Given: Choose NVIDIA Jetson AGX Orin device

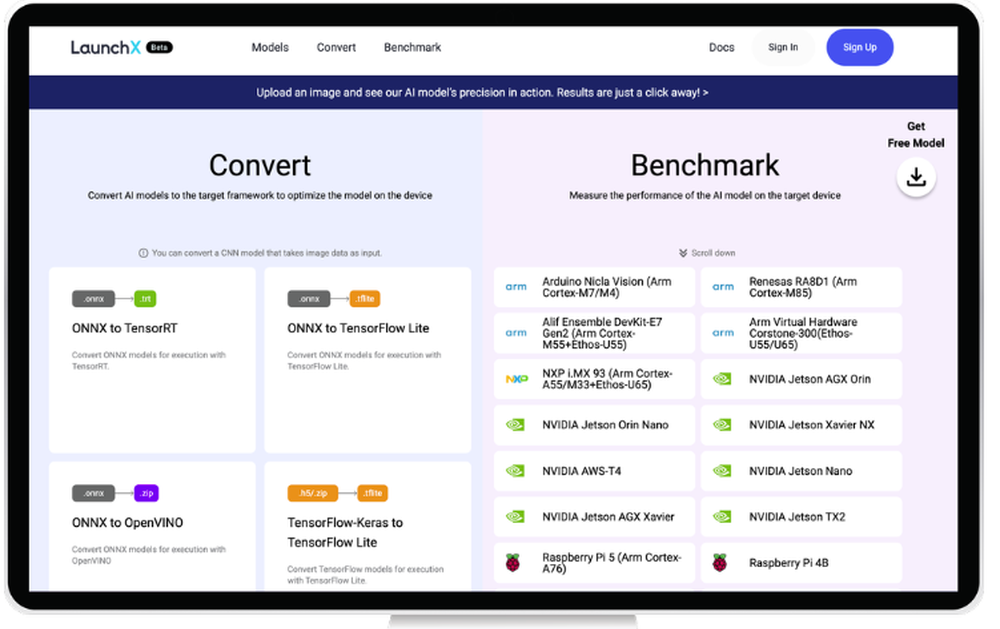Looking at the screenshot, I should 802,379.
